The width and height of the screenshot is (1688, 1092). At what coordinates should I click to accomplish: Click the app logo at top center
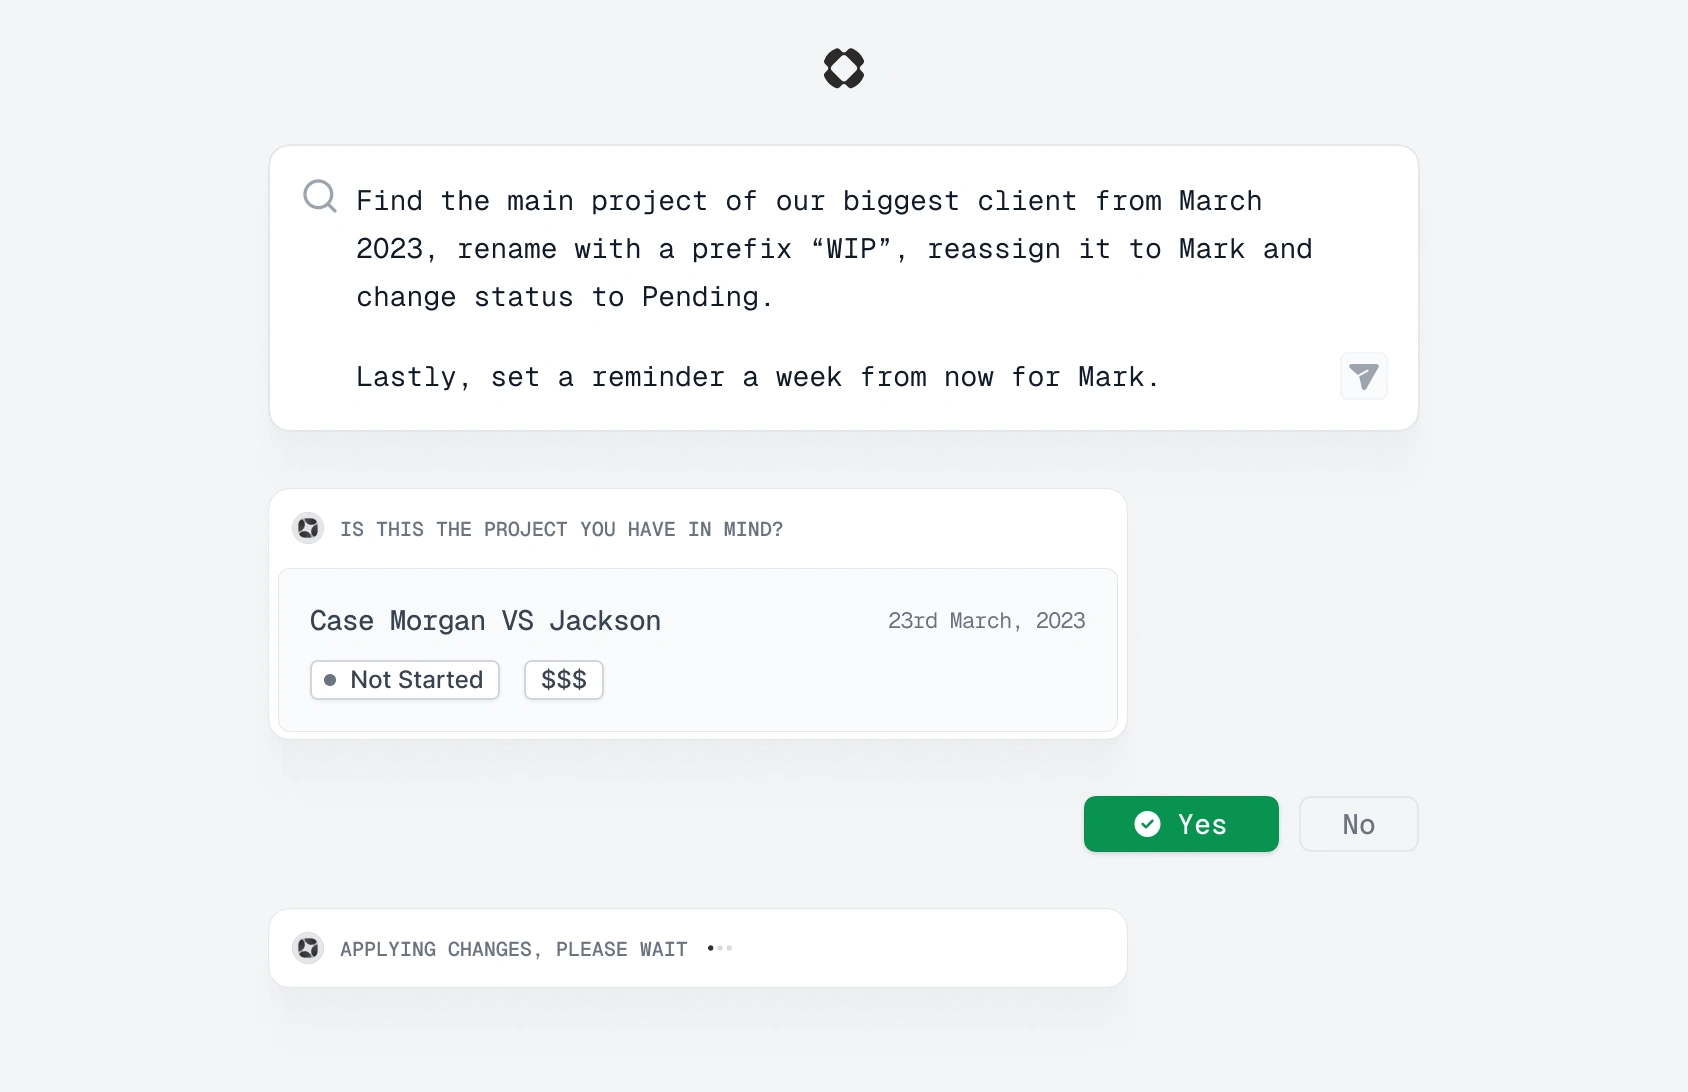tap(844, 68)
